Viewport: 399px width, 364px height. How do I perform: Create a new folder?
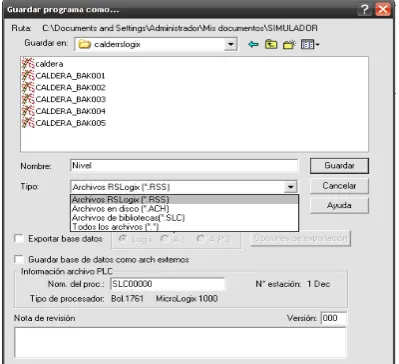[x=289, y=44]
